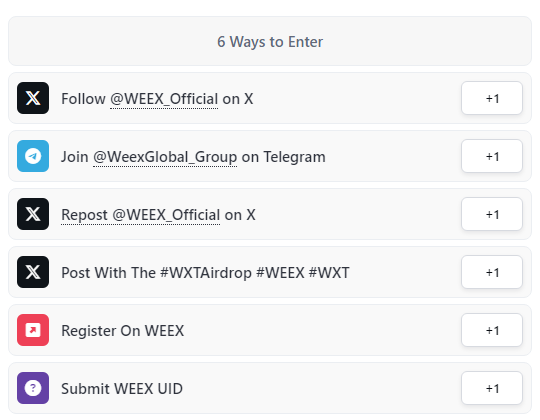The image size is (540, 420).
Task: Click the purple question icon for Submit WEEX UID
Action: click(33, 388)
